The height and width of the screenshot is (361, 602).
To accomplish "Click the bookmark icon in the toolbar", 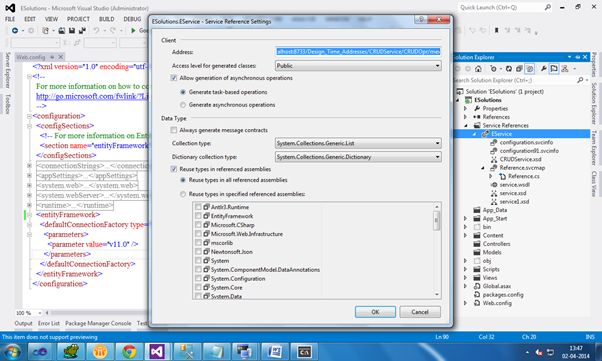I will 496,30.
